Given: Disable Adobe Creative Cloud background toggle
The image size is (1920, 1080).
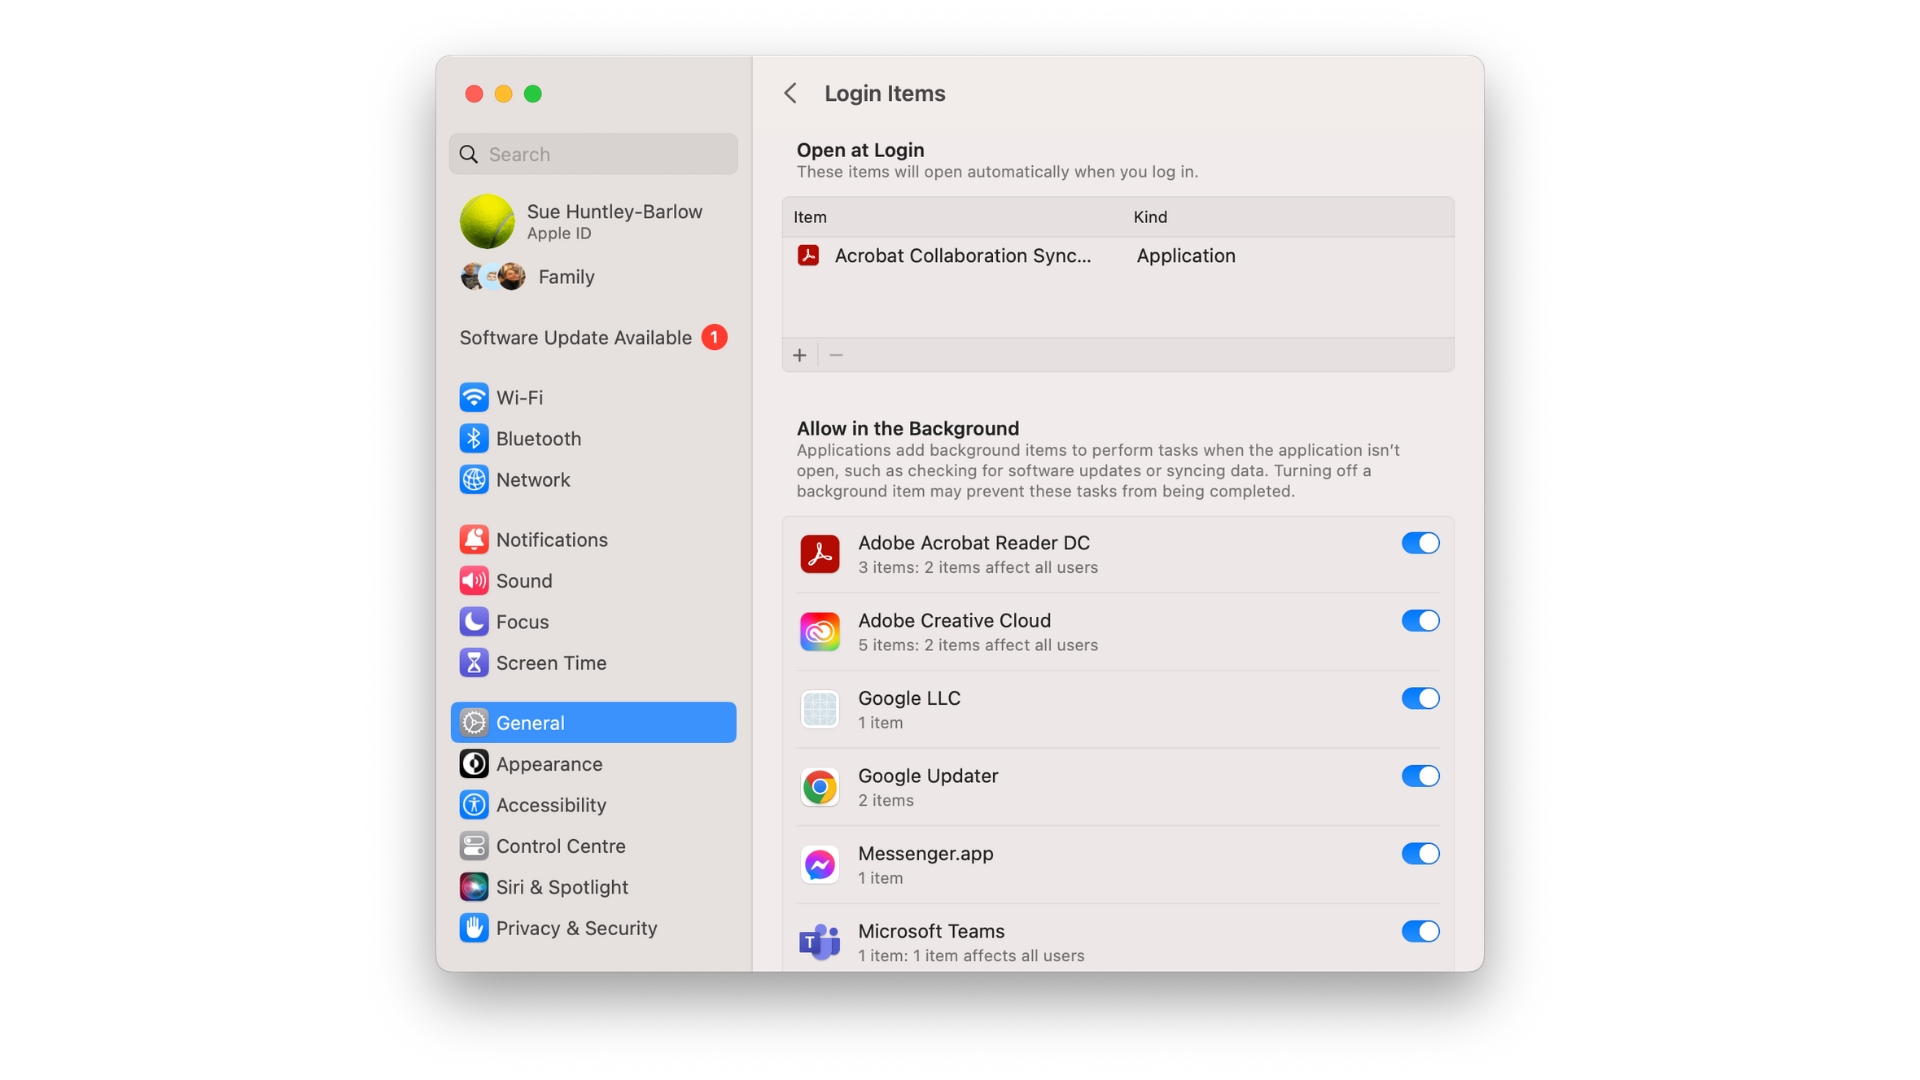Looking at the screenshot, I should coord(1420,620).
